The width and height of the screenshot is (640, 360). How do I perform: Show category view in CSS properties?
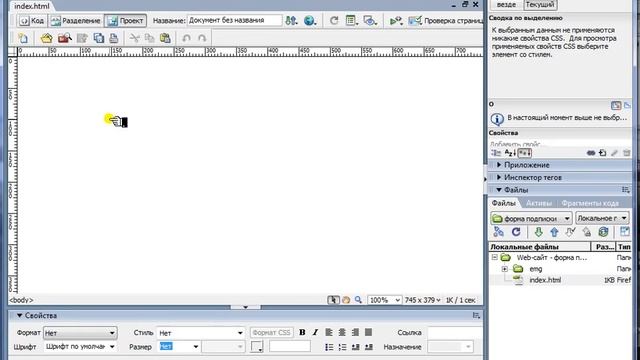point(496,153)
